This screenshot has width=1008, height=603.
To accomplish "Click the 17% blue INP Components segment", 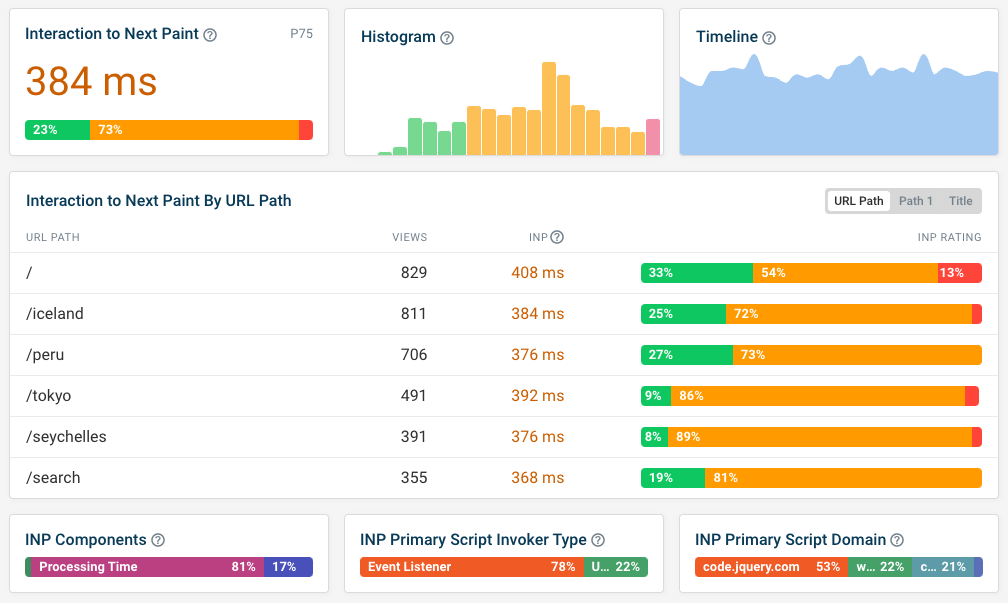I will click(288, 567).
